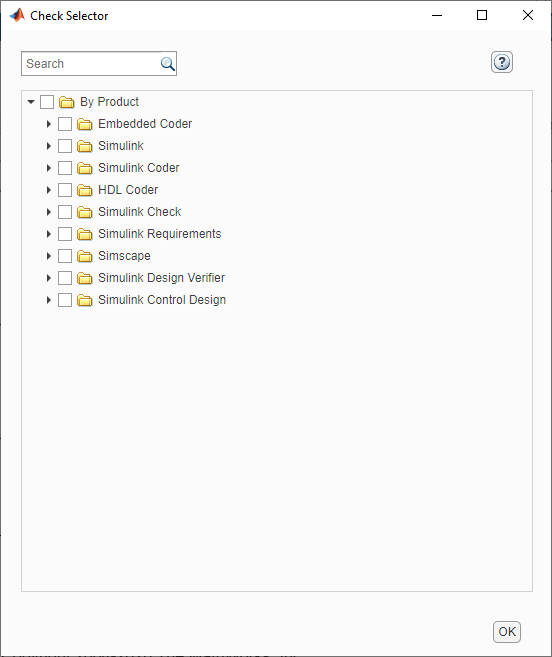The width and height of the screenshot is (552, 657).
Task: Expand the Simulink Requirements node
Action: [x=49, y=234]
